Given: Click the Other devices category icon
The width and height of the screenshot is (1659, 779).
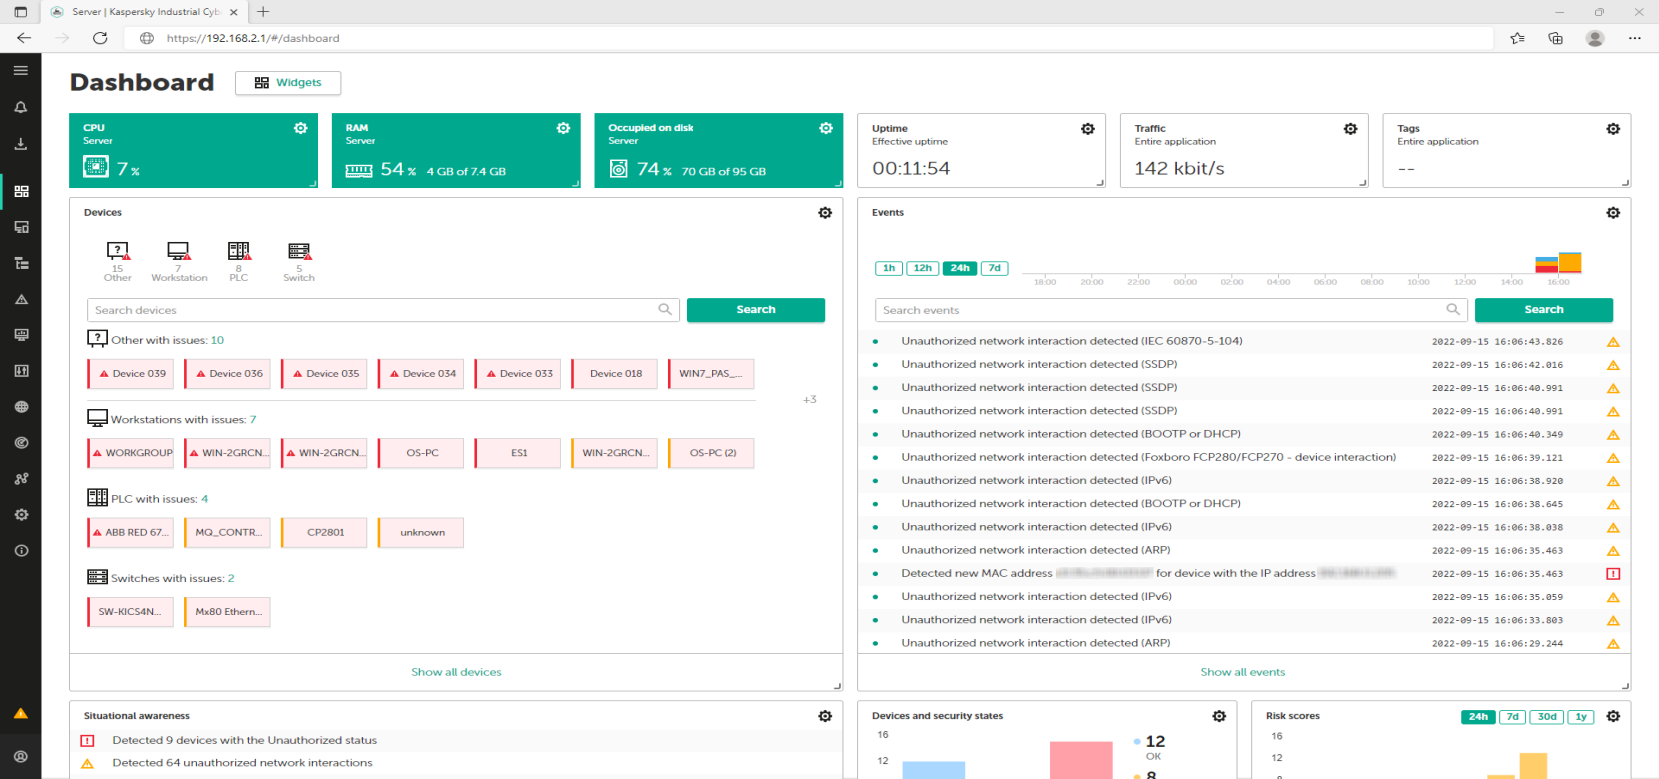Looking at the screenshot, I should (x=118, y=251).
